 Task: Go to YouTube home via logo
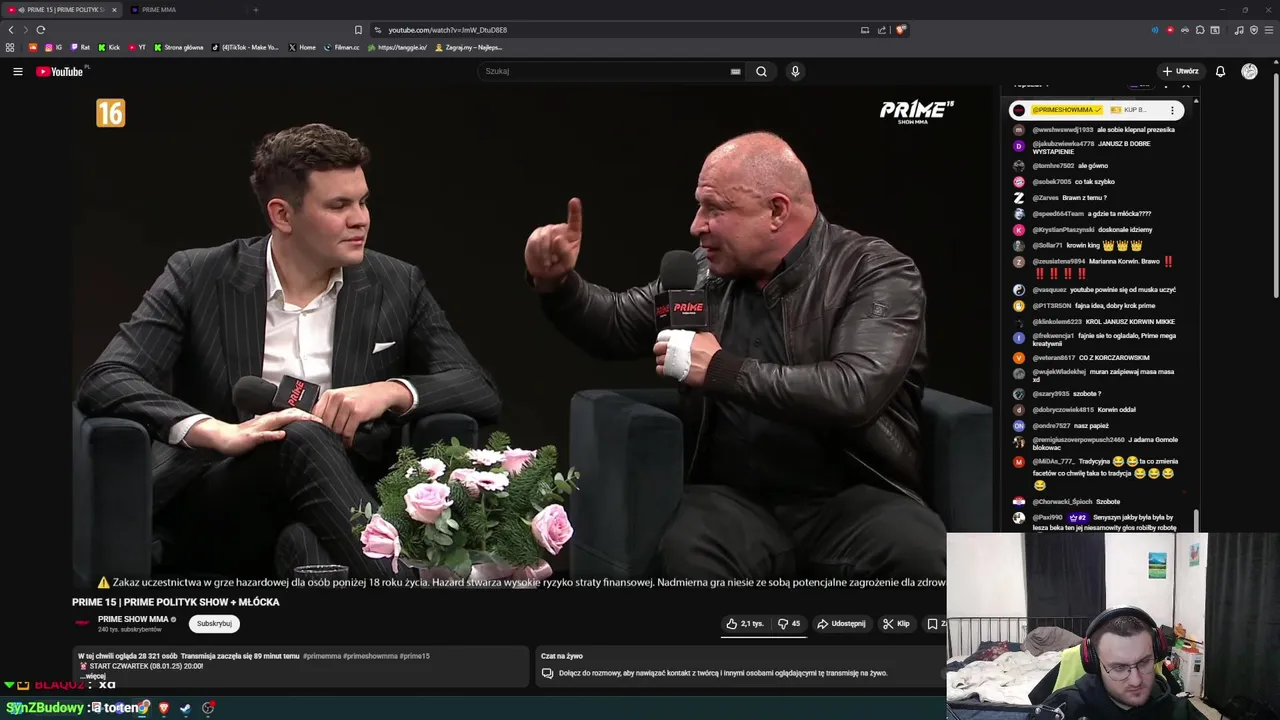[60, 71]
